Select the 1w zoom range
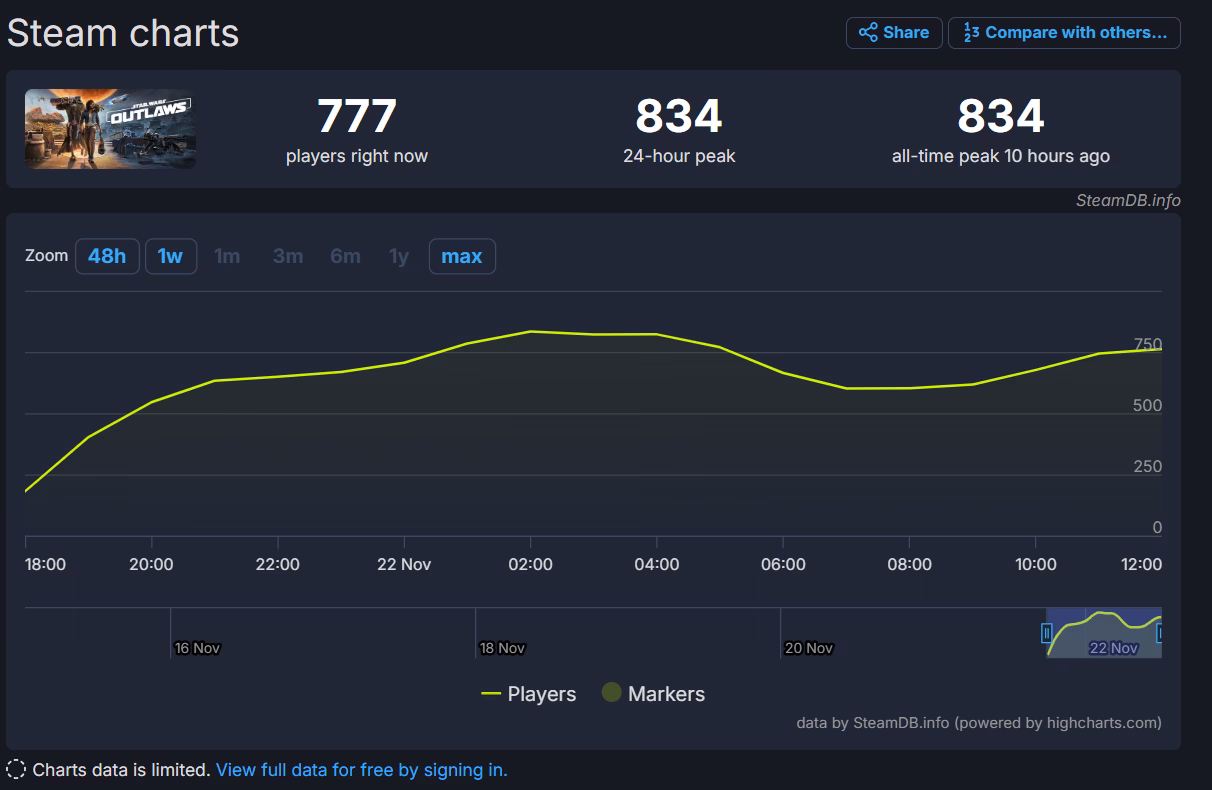 click(170, 256)
